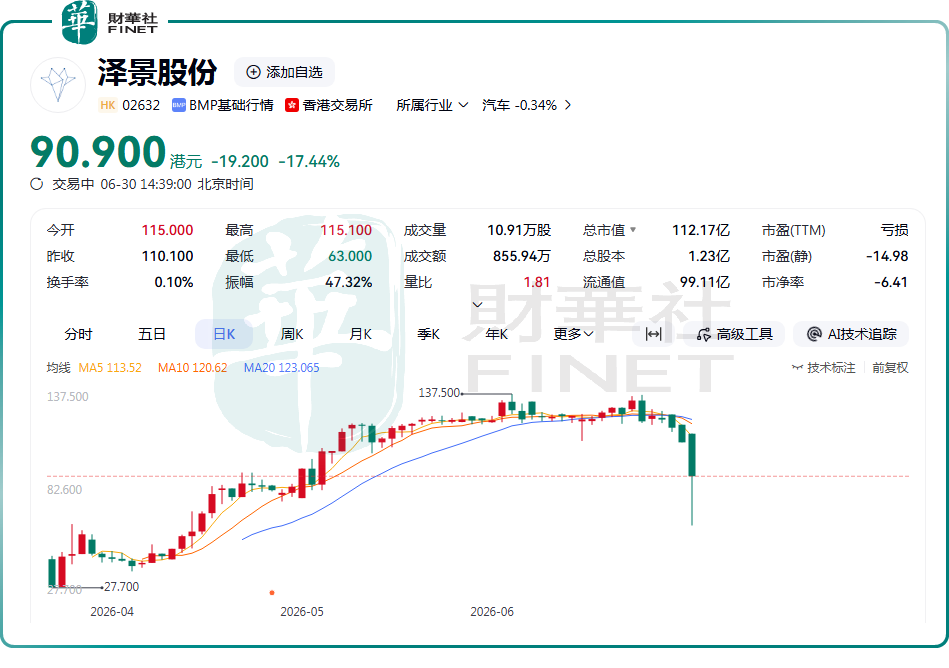Screen dimensions: 949x668
Task: Open 高级工具 advanced tools
Action: [735, 334]
